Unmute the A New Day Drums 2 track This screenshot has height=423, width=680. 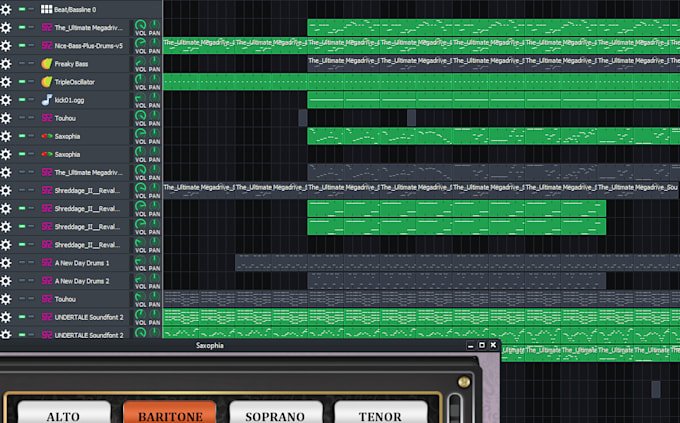pyautogui.click(x=22, y=281)
